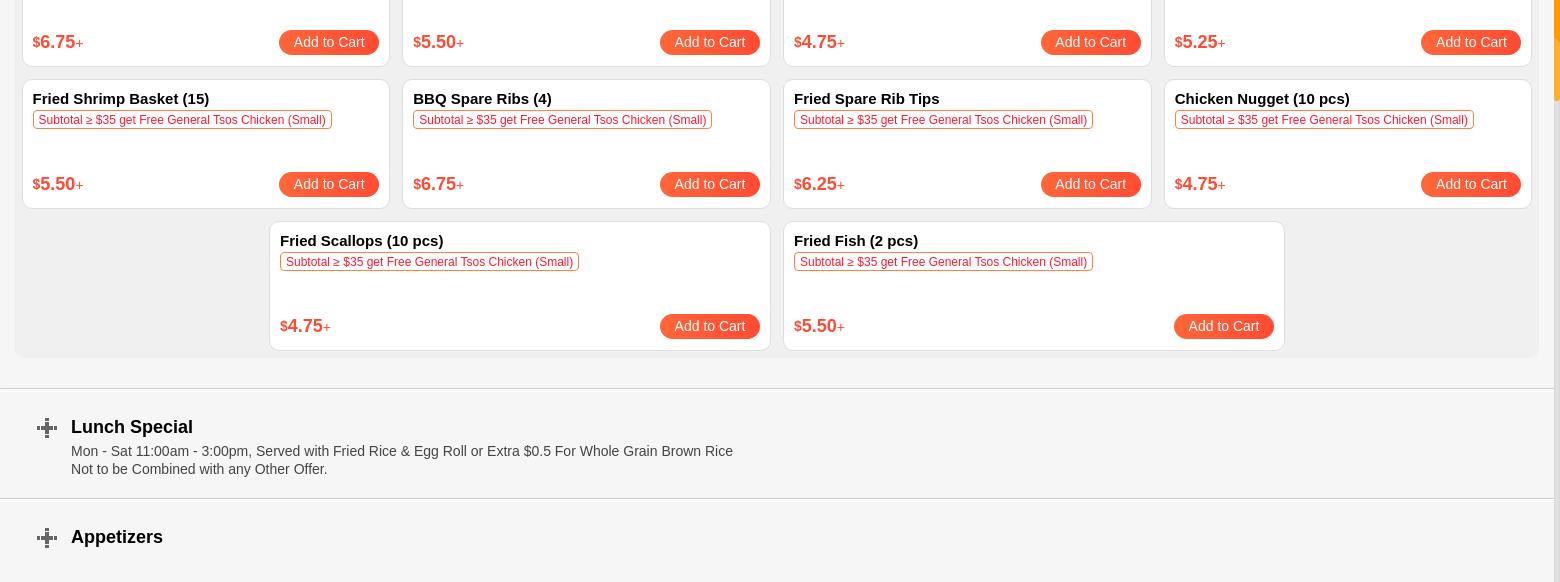Add BBQ Spare Ribs (4) to cart
Viewport: 1560px width, 582px height.
(x=709, y=184)
